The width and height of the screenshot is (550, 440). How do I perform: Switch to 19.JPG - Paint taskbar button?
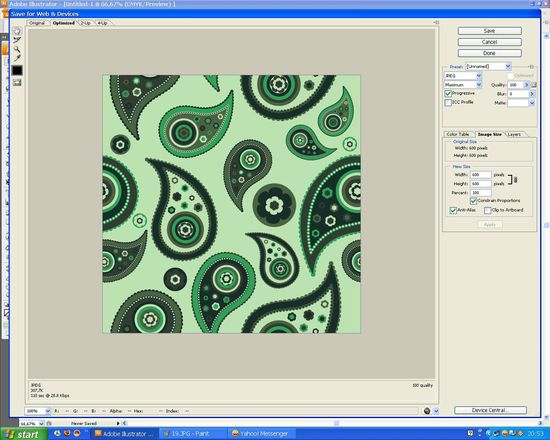pos(192,434)
